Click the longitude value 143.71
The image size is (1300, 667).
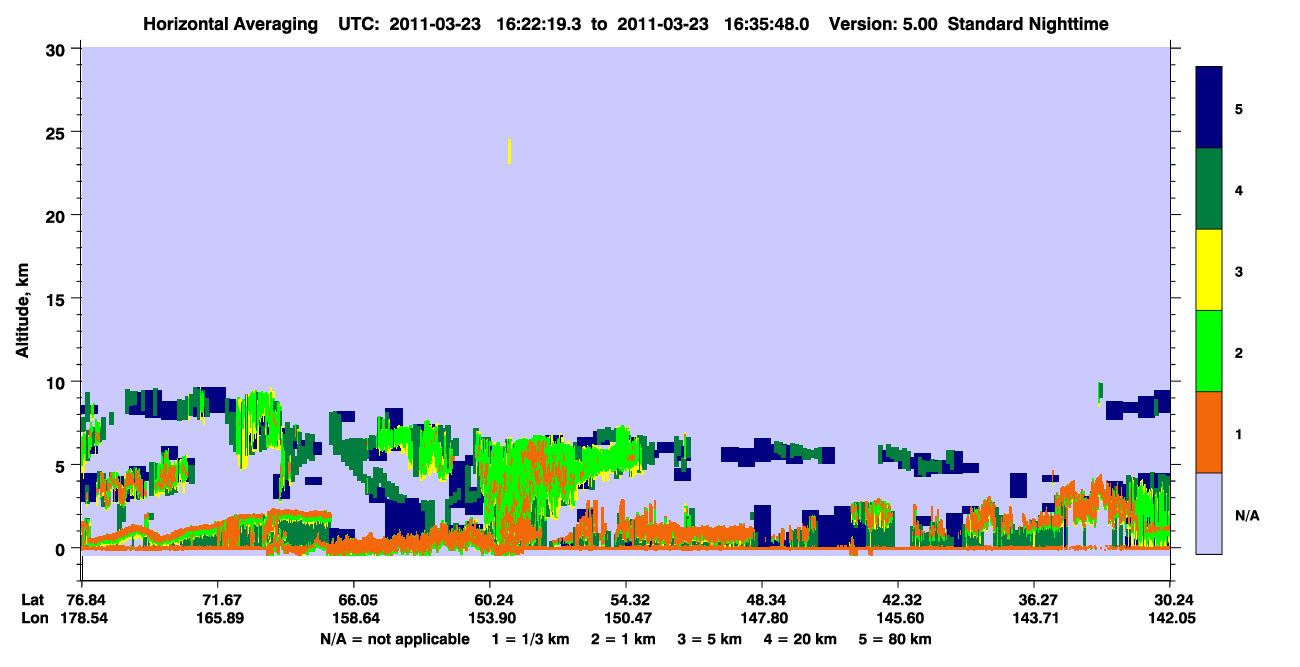(1034, 619)
